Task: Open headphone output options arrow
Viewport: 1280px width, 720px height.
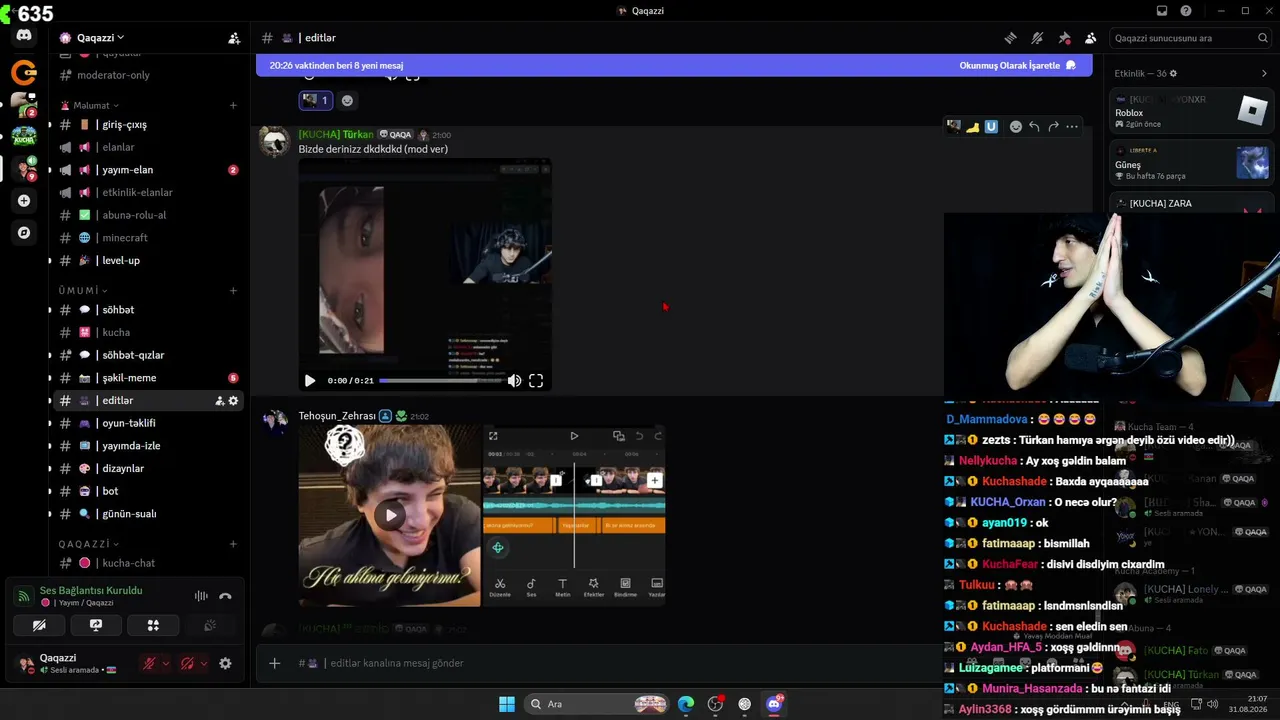Action: point(204,663)
